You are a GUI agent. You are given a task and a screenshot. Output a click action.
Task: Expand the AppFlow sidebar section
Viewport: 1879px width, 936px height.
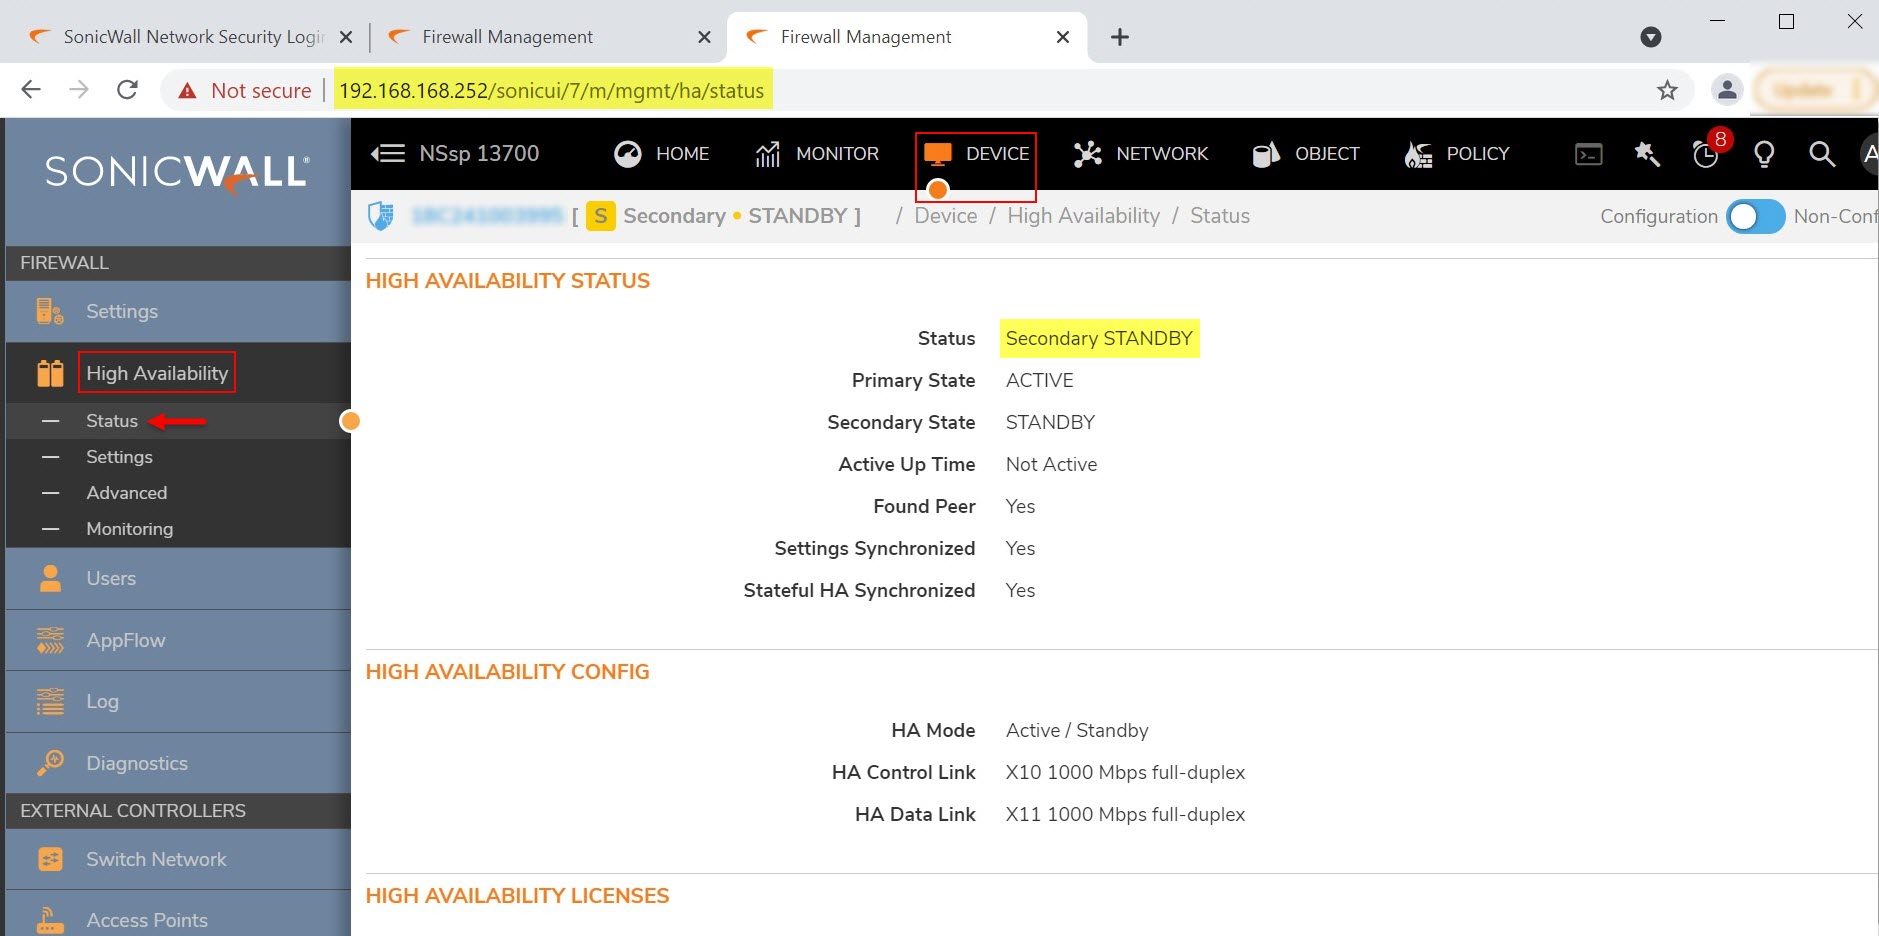[125, 641]
